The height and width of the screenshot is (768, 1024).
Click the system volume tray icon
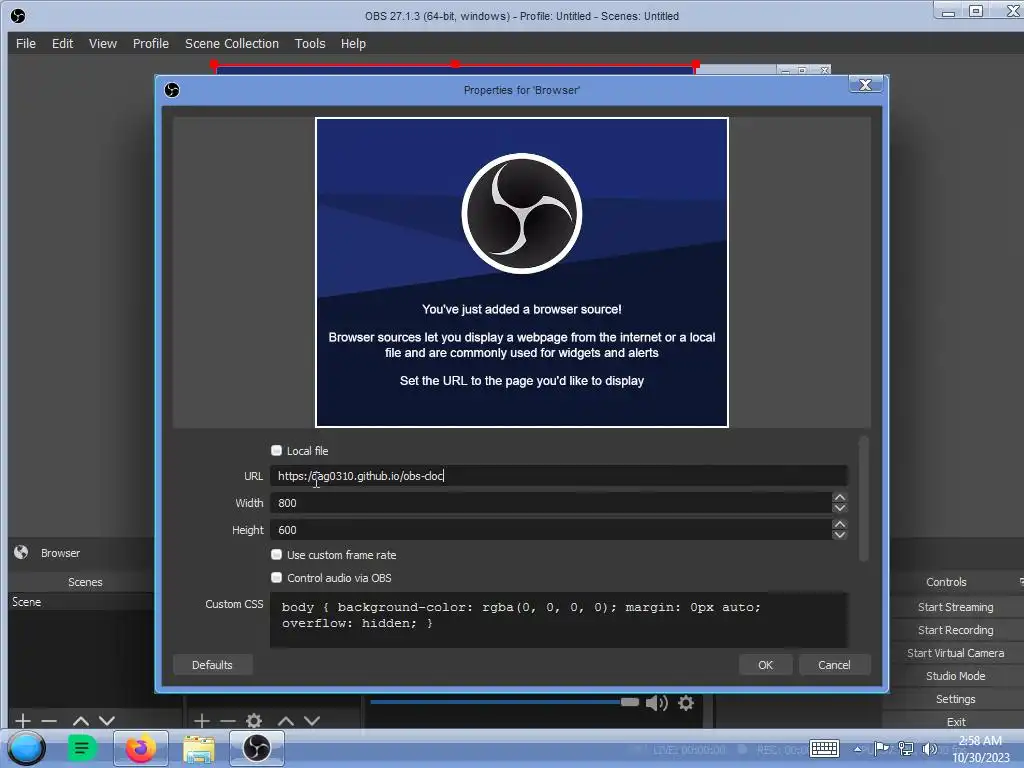(x=929, y=748)
